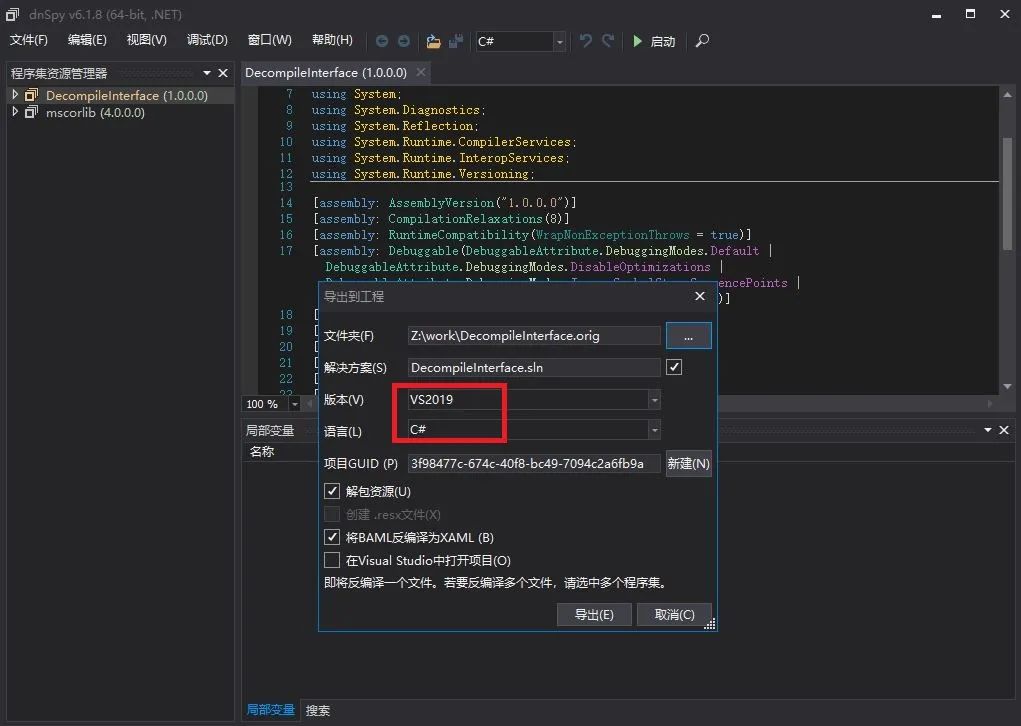Click the save all toolbar icon
This screenshot has width=1021, height=726.
point(456,41)
